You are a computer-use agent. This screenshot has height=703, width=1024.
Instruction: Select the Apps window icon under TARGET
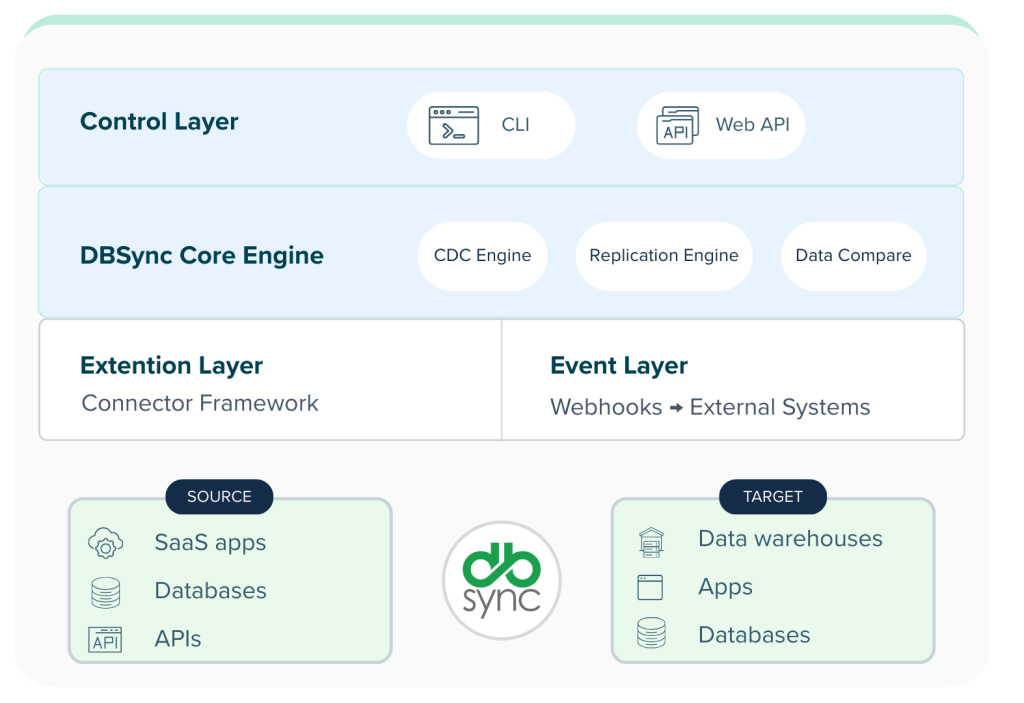pyautogui.click(x=651, y=587)
